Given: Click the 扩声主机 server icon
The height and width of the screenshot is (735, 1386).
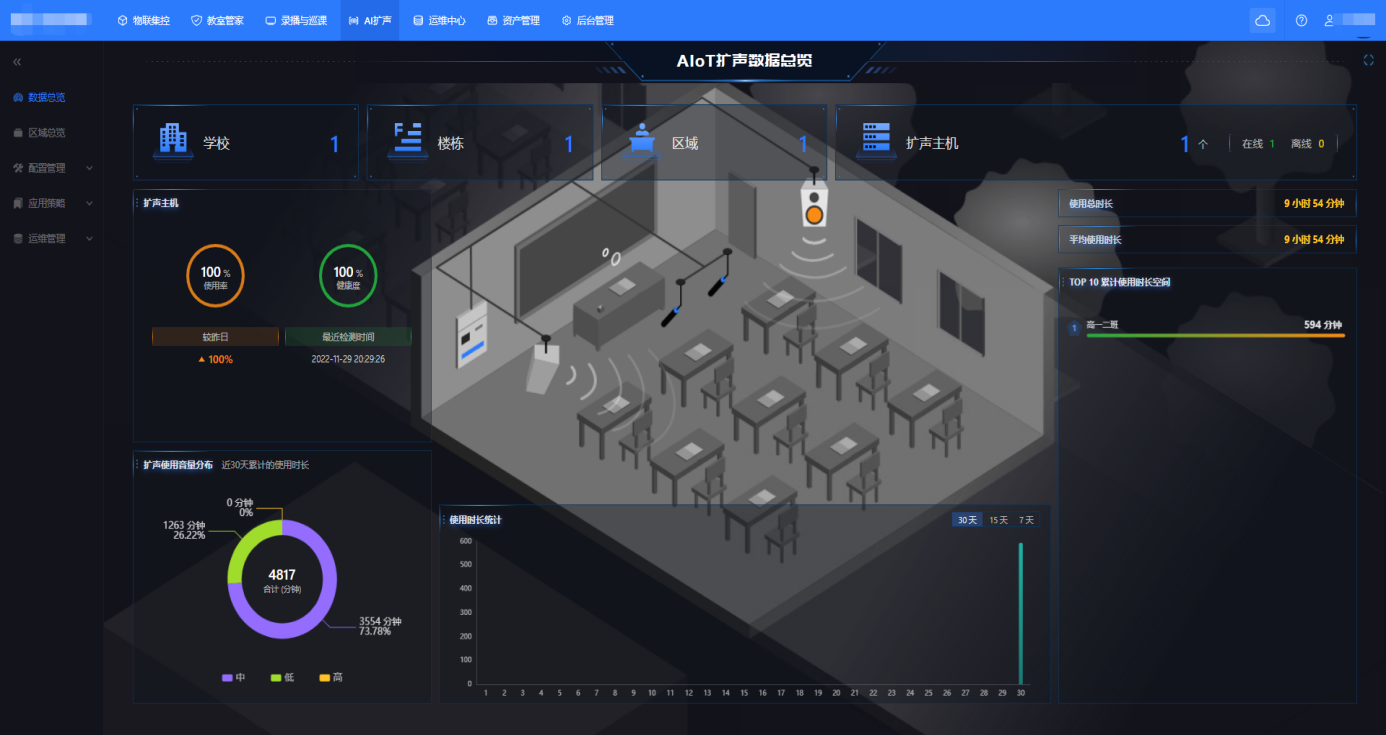Looking at the screenshot, I should point(876,142).
